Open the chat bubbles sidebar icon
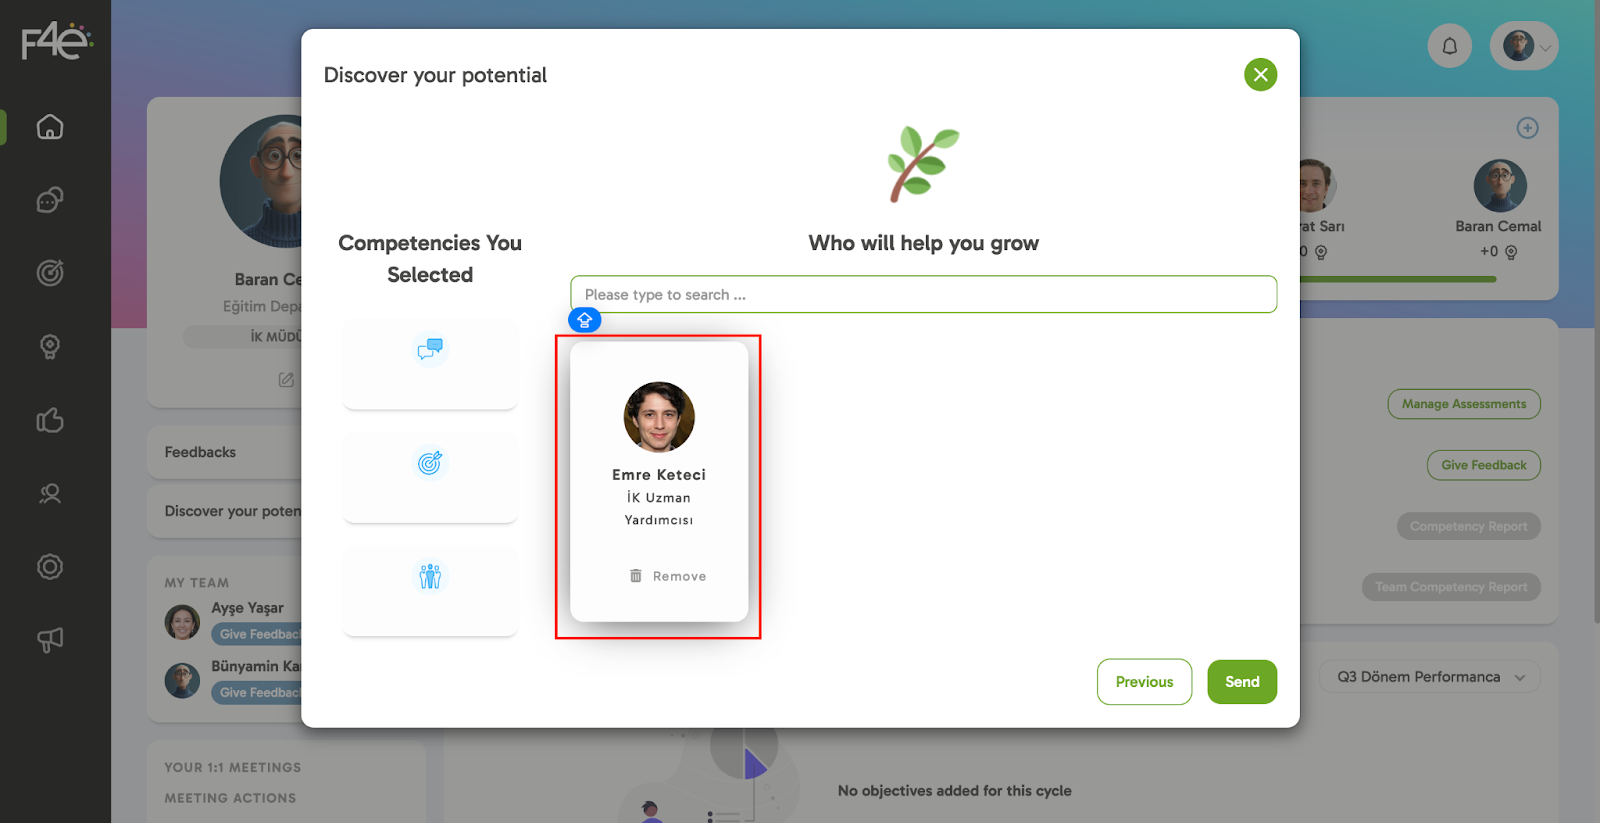1600x823 pixels. coord(50,200)
